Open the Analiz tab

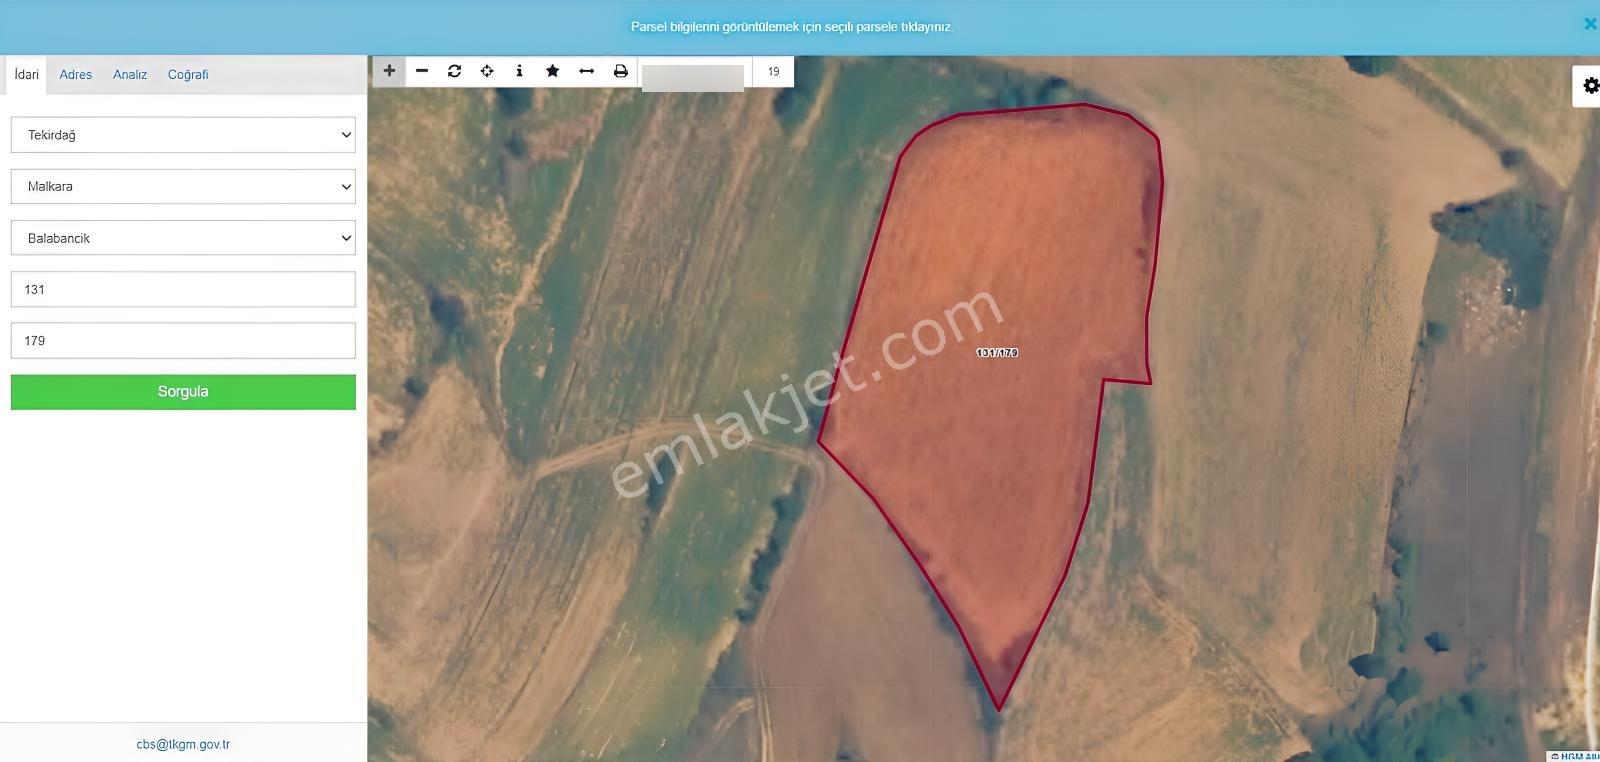tap(130, 75)
